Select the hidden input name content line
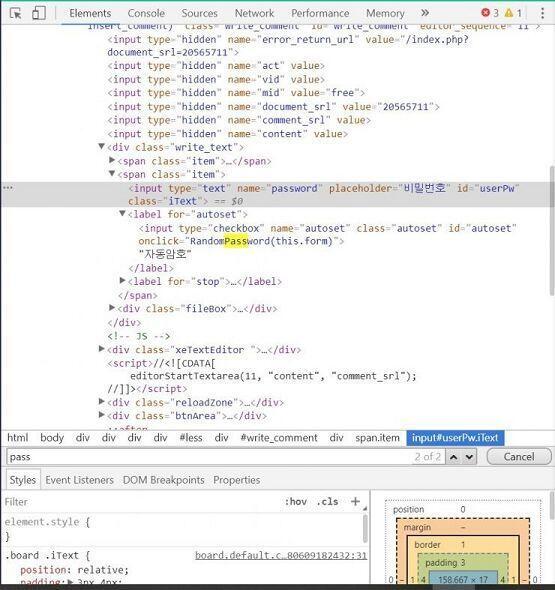Image resolution: width=555 pixels, height=590 pixels. coord(227,134)
